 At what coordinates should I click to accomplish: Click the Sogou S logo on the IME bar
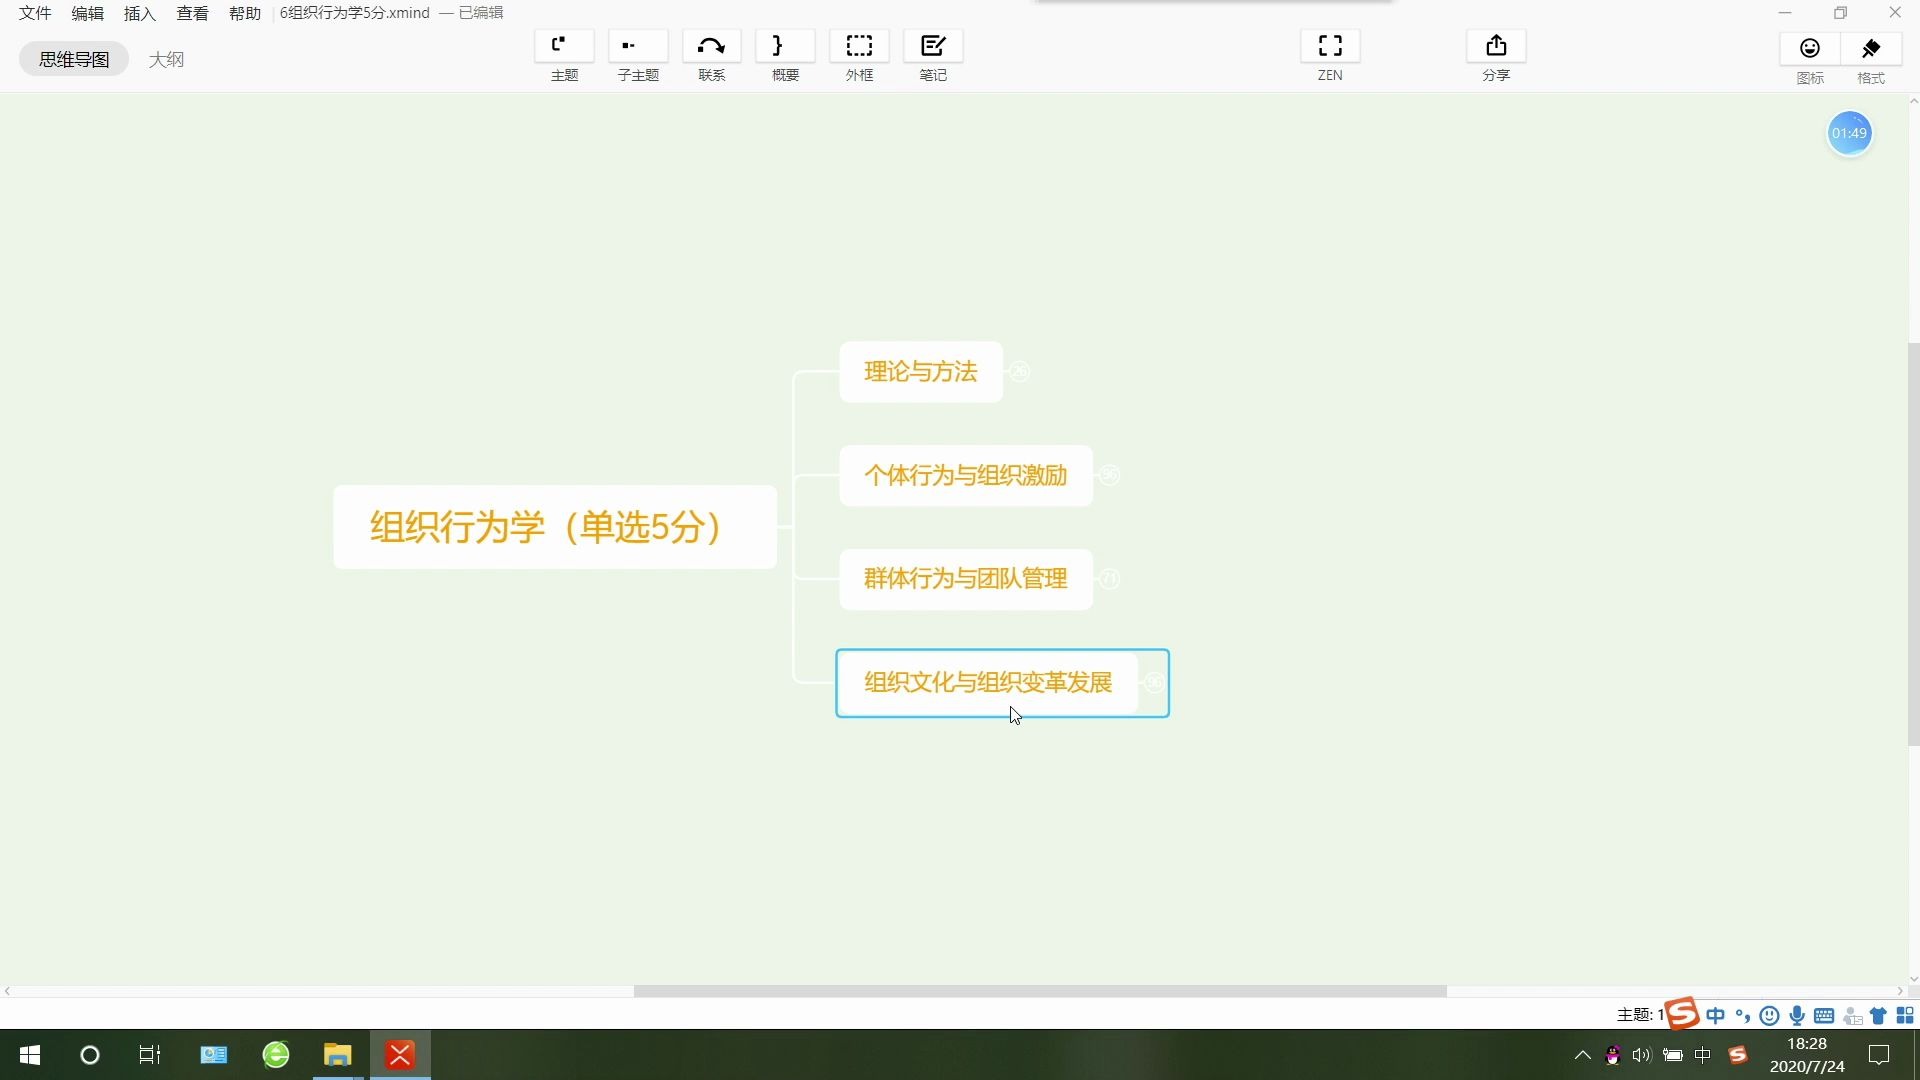pos(1682,1013)
